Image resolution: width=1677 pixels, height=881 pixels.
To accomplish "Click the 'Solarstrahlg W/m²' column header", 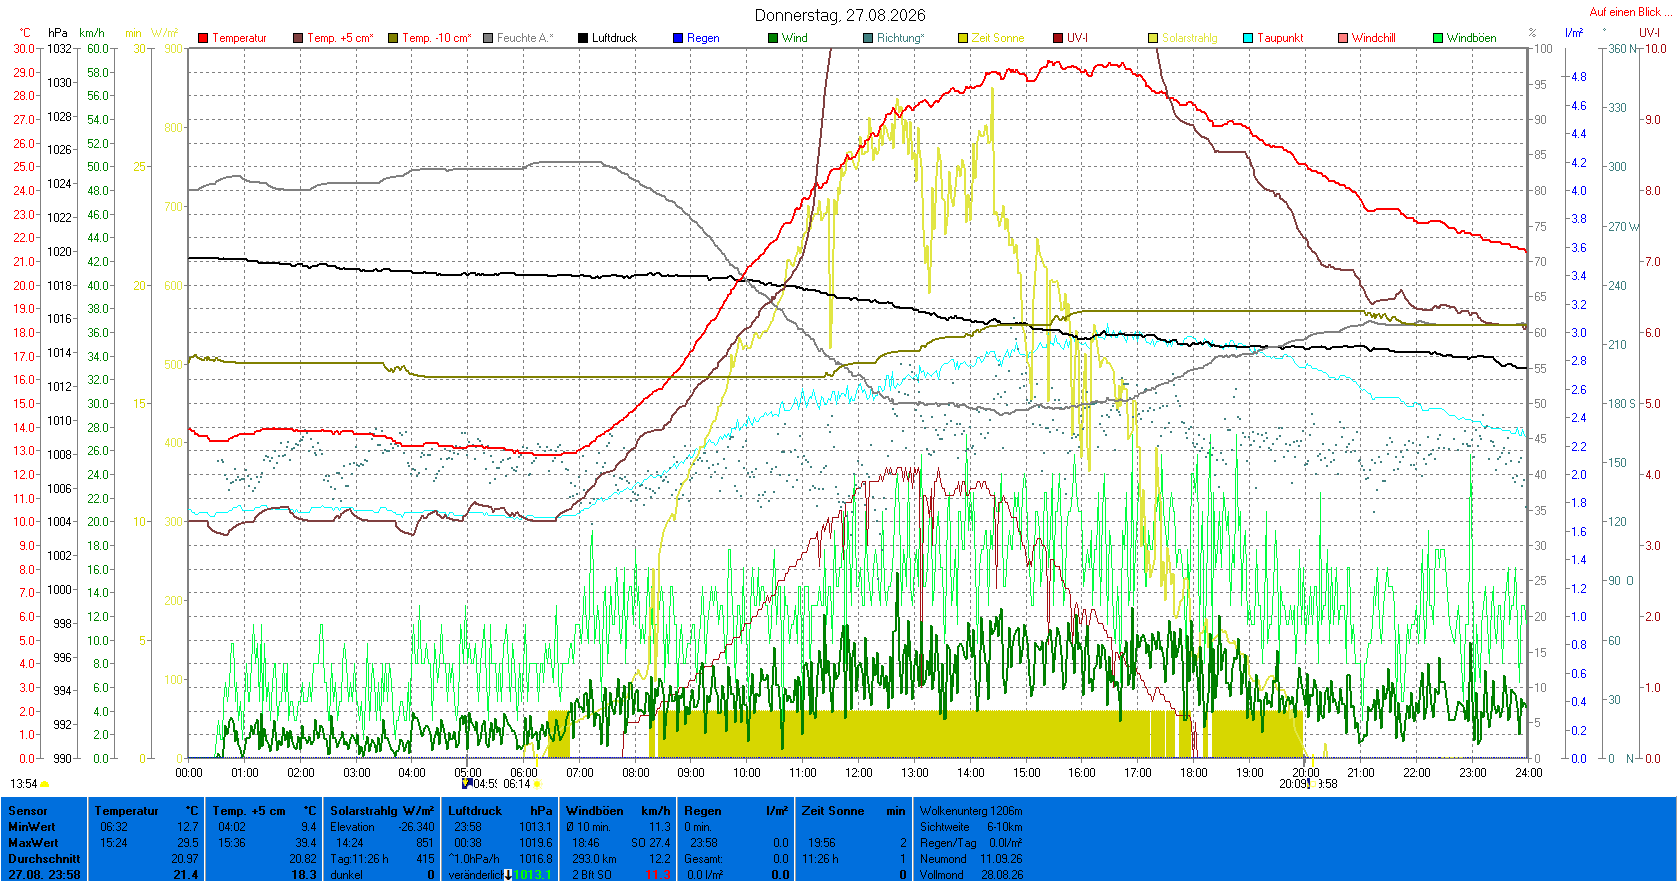I will [382, 811].
